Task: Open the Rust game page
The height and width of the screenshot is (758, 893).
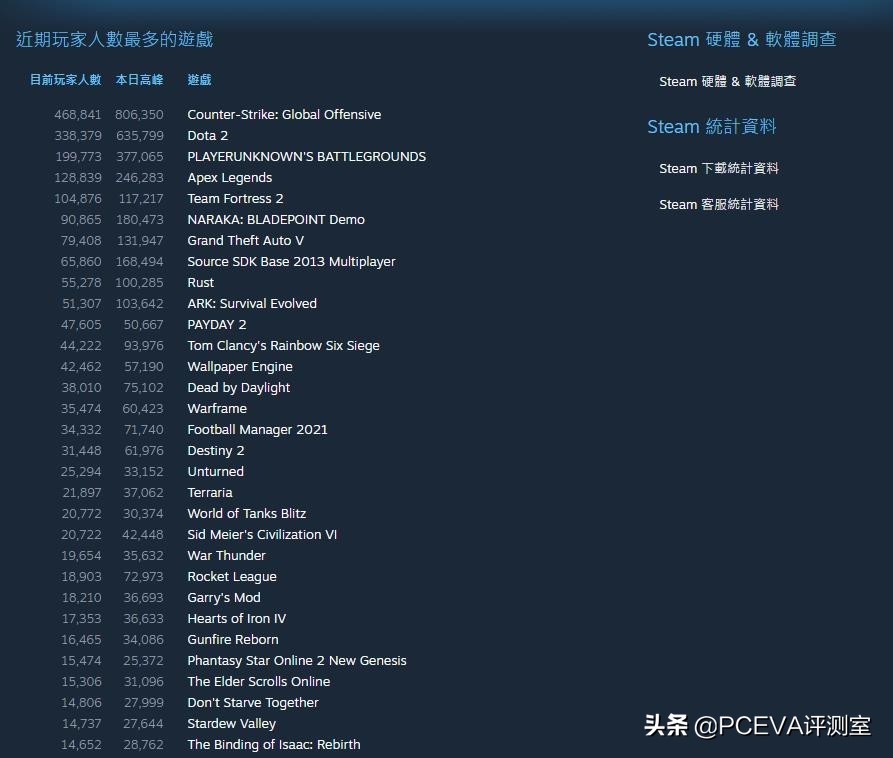Action: click(200, 282)
